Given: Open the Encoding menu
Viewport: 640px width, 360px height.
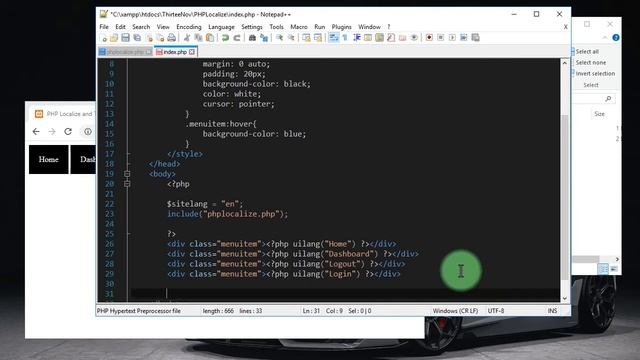Looking at the screenshot, I should (189, 27).
